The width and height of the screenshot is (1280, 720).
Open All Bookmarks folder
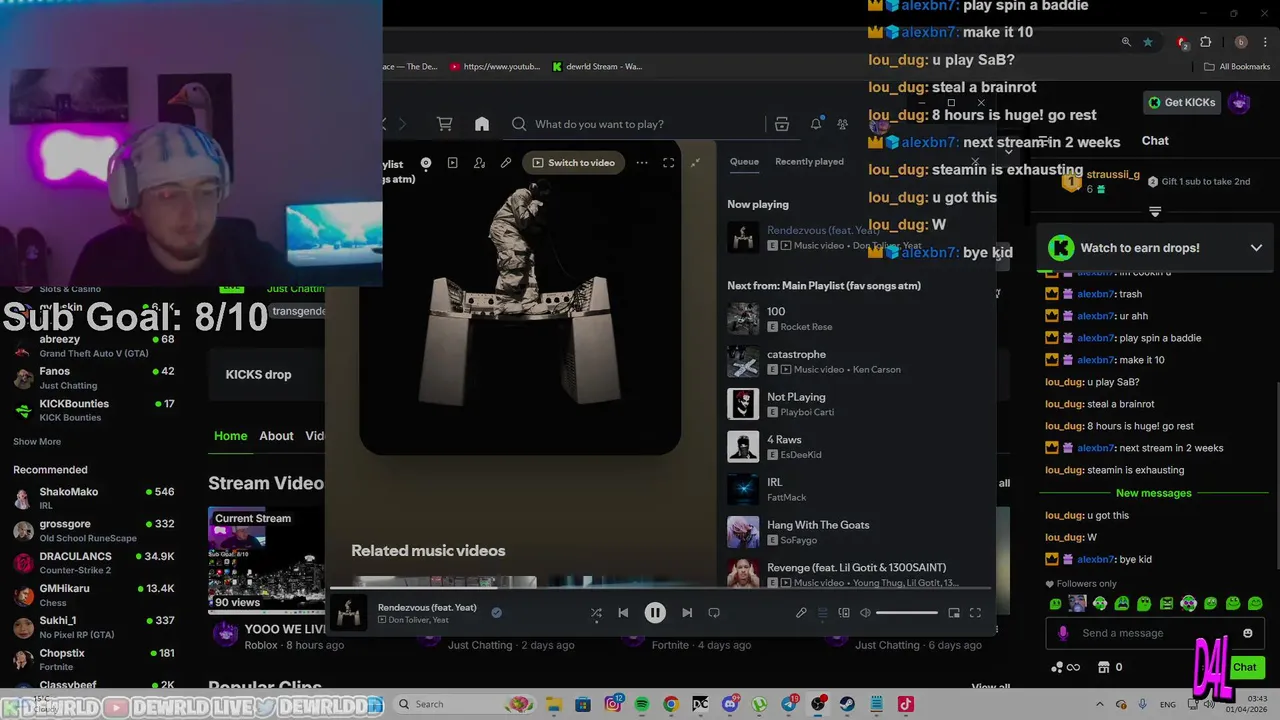tap(1237, 67)
